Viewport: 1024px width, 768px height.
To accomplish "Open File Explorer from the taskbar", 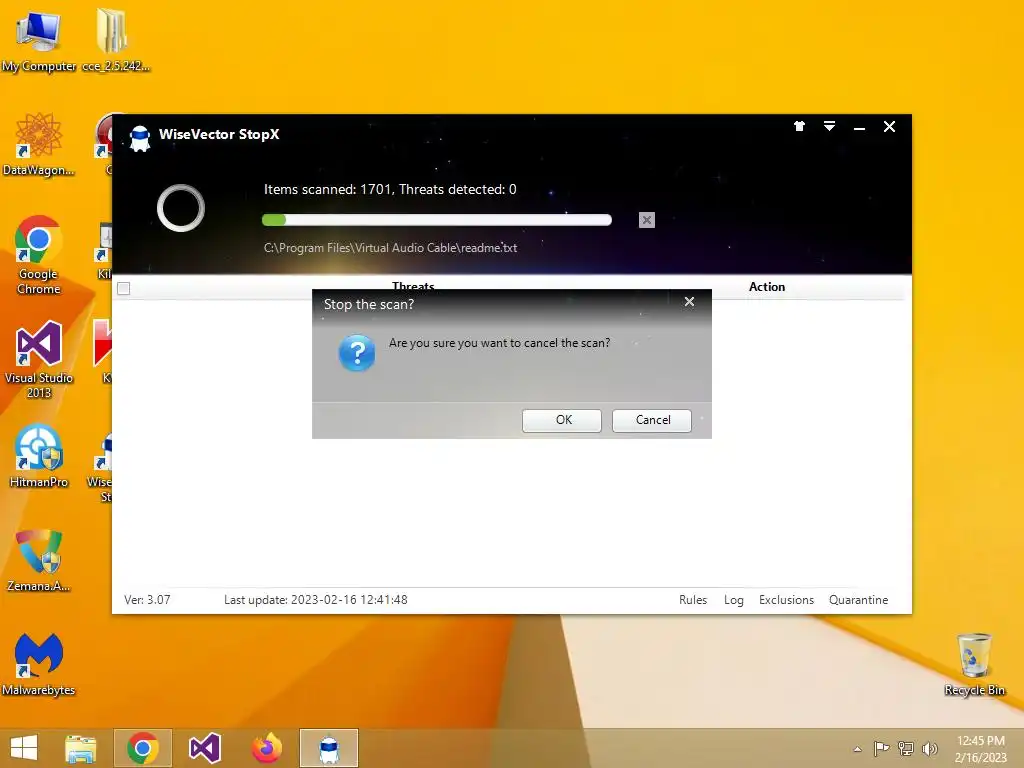I will pos(81,748).
